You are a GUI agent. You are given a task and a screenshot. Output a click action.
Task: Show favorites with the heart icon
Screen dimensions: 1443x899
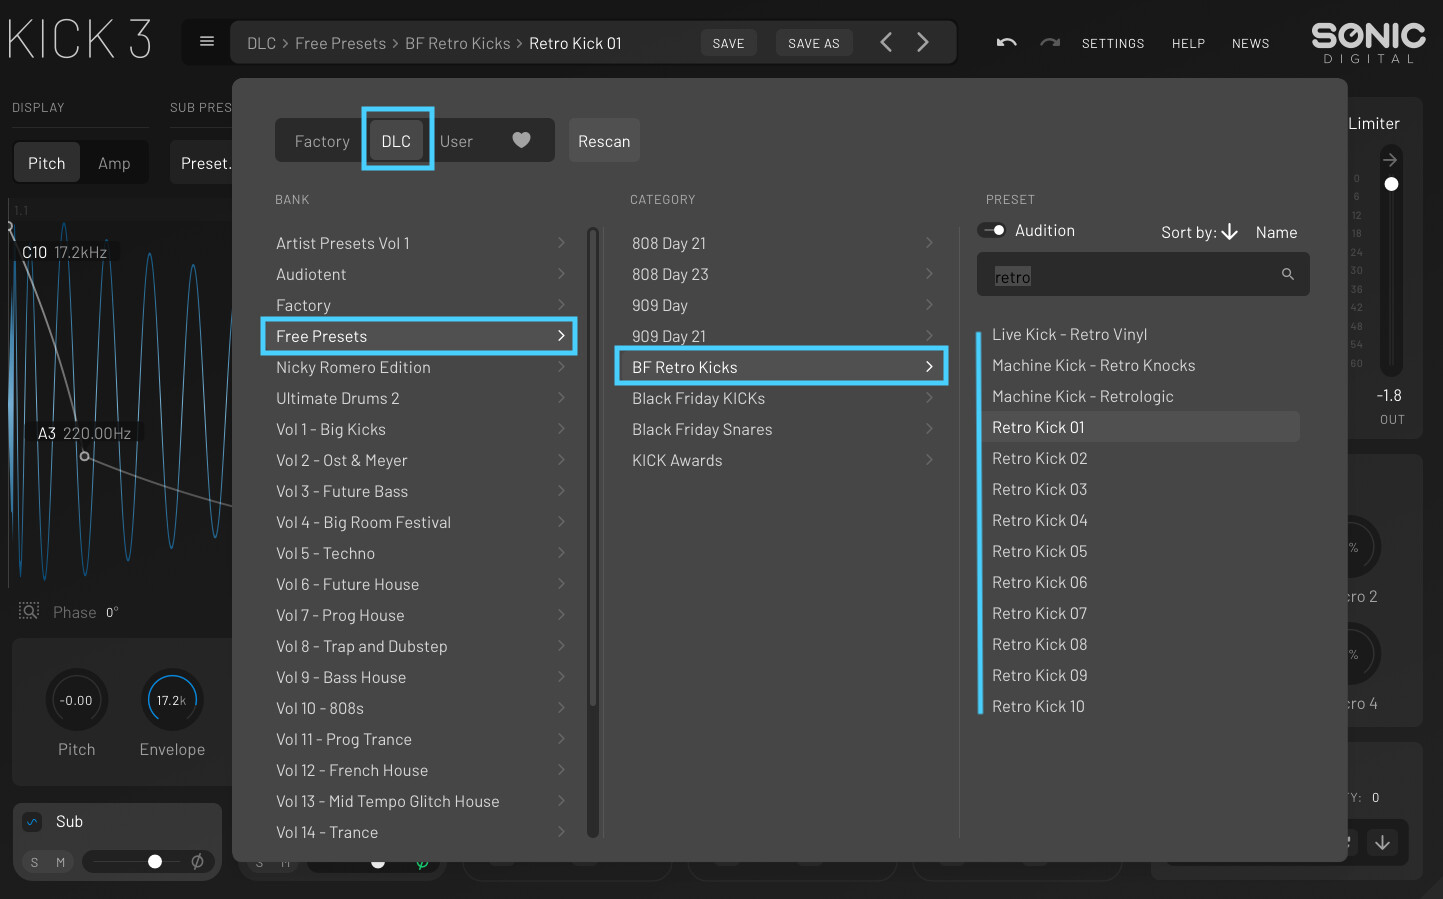coord(521,140)
